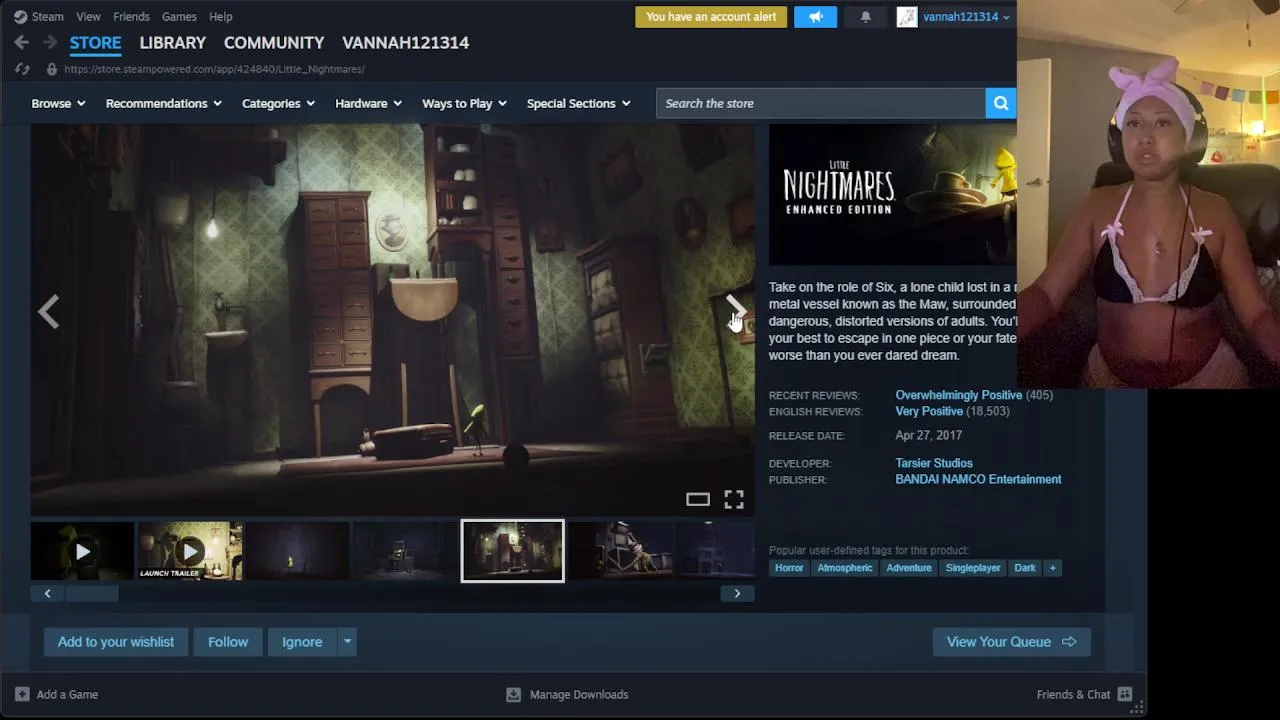Click Add a Game label
This screenshot has height=720, width=1280.
click(x=67, y=694)
